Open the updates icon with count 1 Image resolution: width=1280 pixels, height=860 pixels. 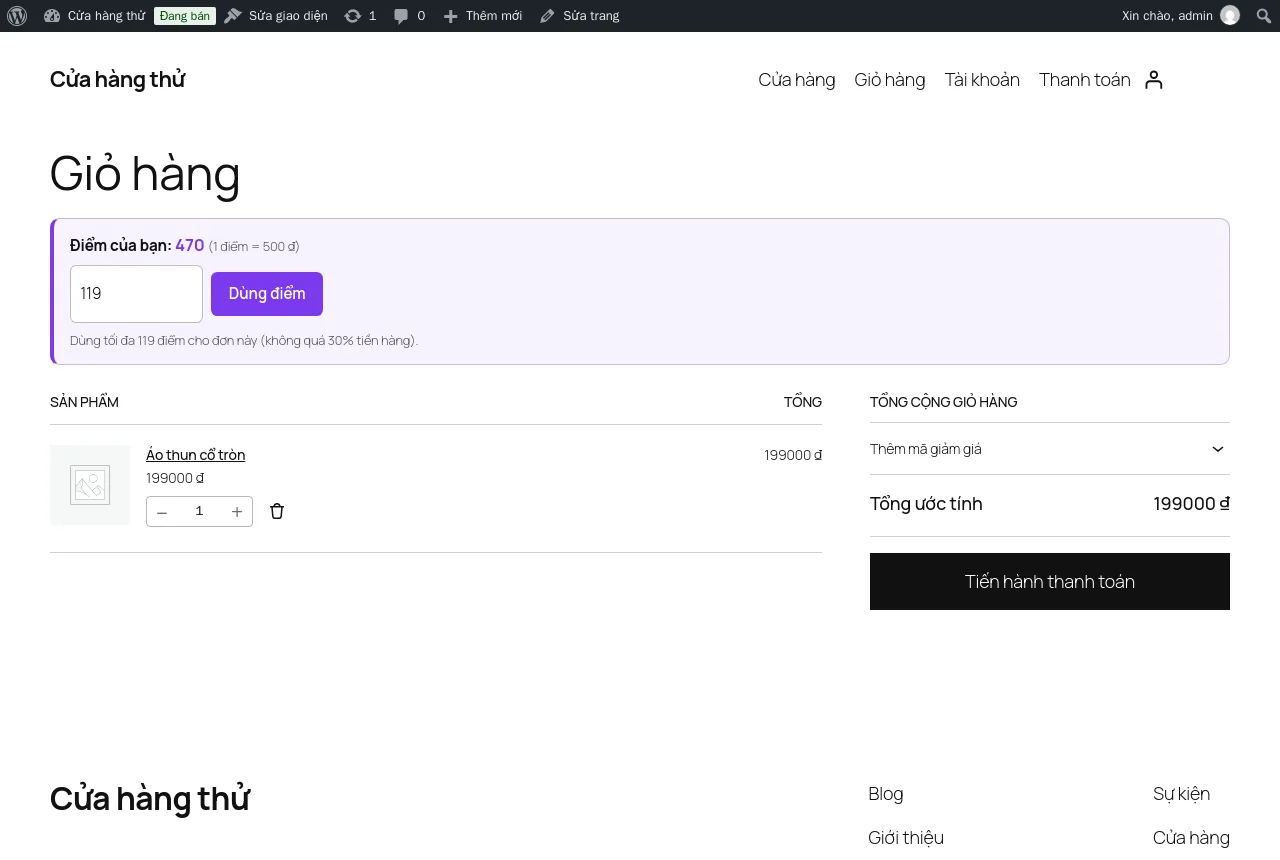point(361,16)
